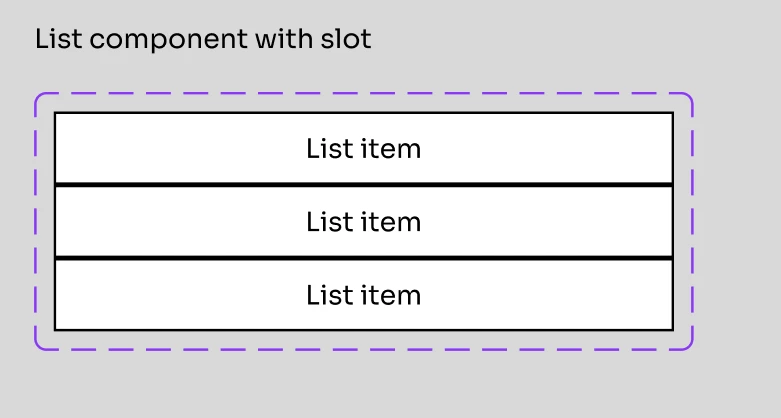Select the divider between first and second items
The height and width of the screenshot is (418, 781).
click(364, 185)
